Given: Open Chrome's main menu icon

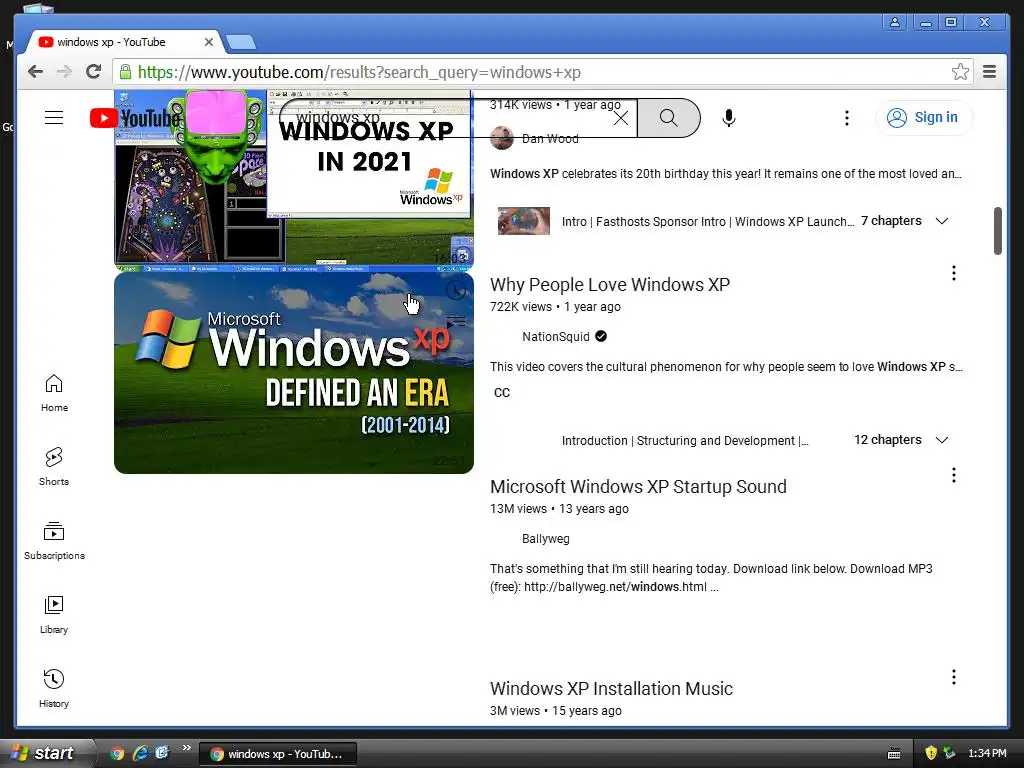Looking at the screenshot, I should (989, 72).
